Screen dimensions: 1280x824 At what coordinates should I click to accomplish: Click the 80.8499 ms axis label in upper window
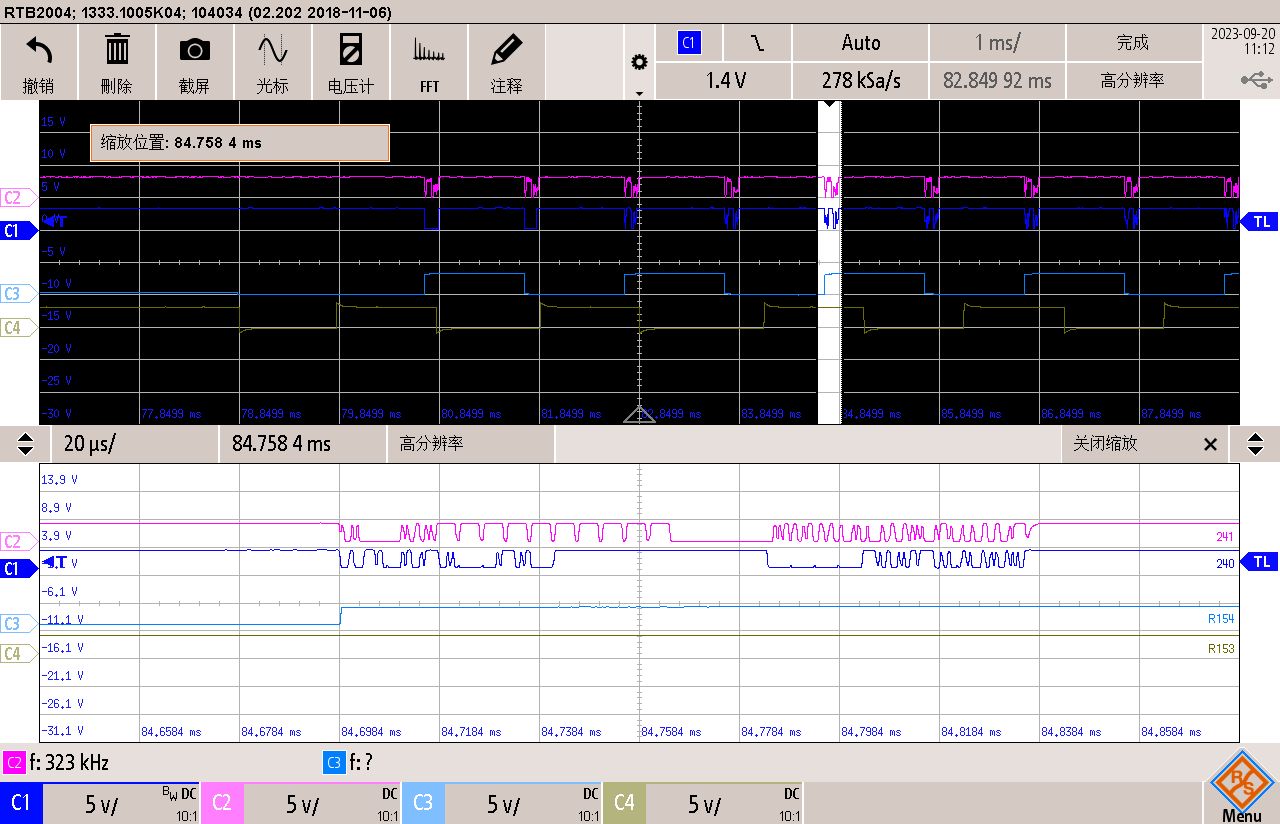coord(471,413)
